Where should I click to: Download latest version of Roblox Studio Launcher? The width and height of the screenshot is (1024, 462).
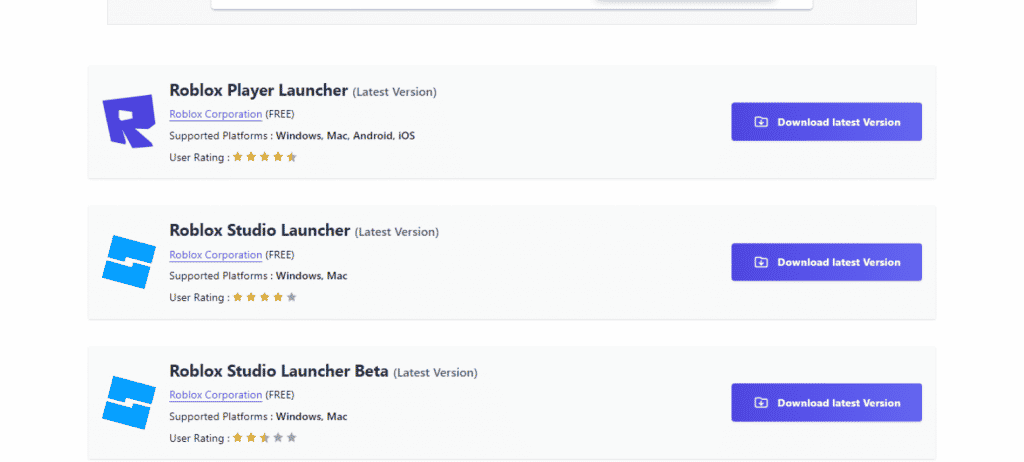coord(826,262)
